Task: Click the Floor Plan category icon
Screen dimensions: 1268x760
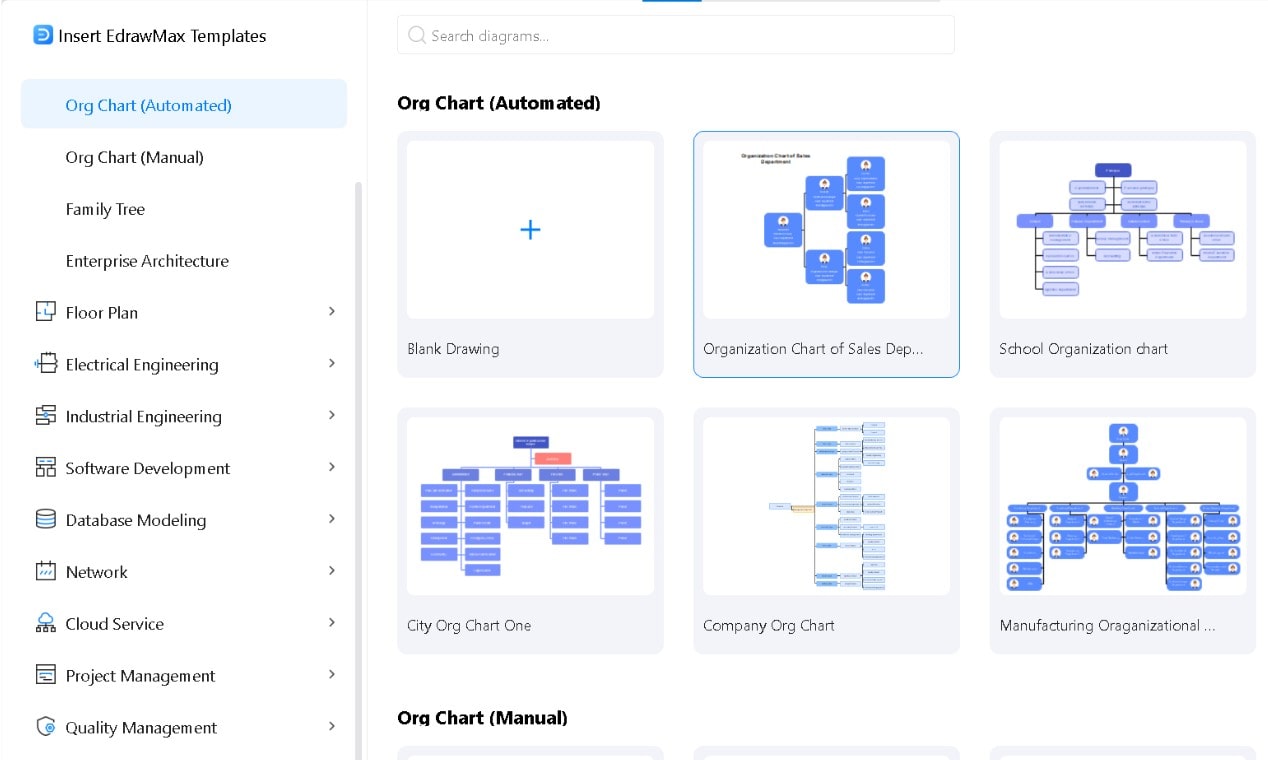Action: [x=45, y=312]
